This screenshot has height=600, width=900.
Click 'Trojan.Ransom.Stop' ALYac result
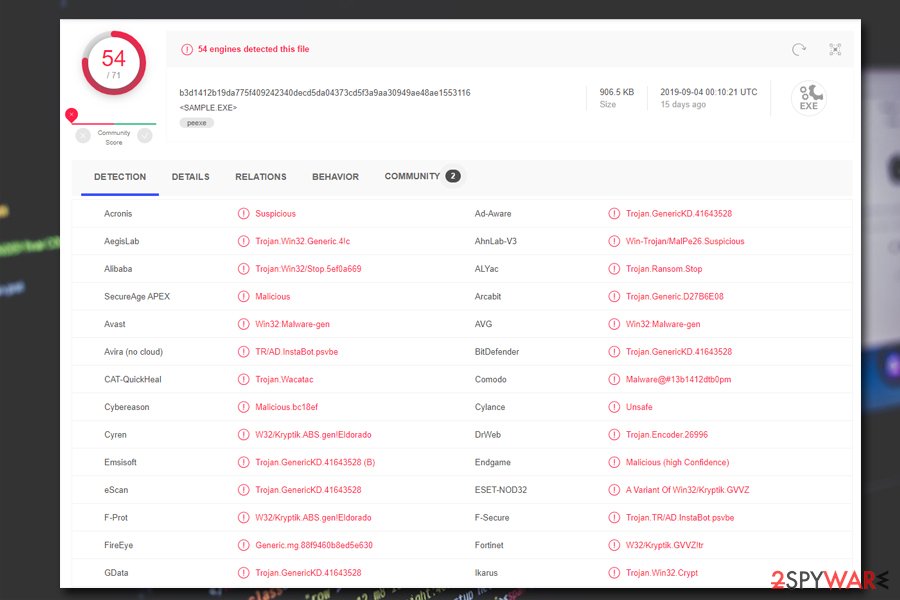point(664,269)
